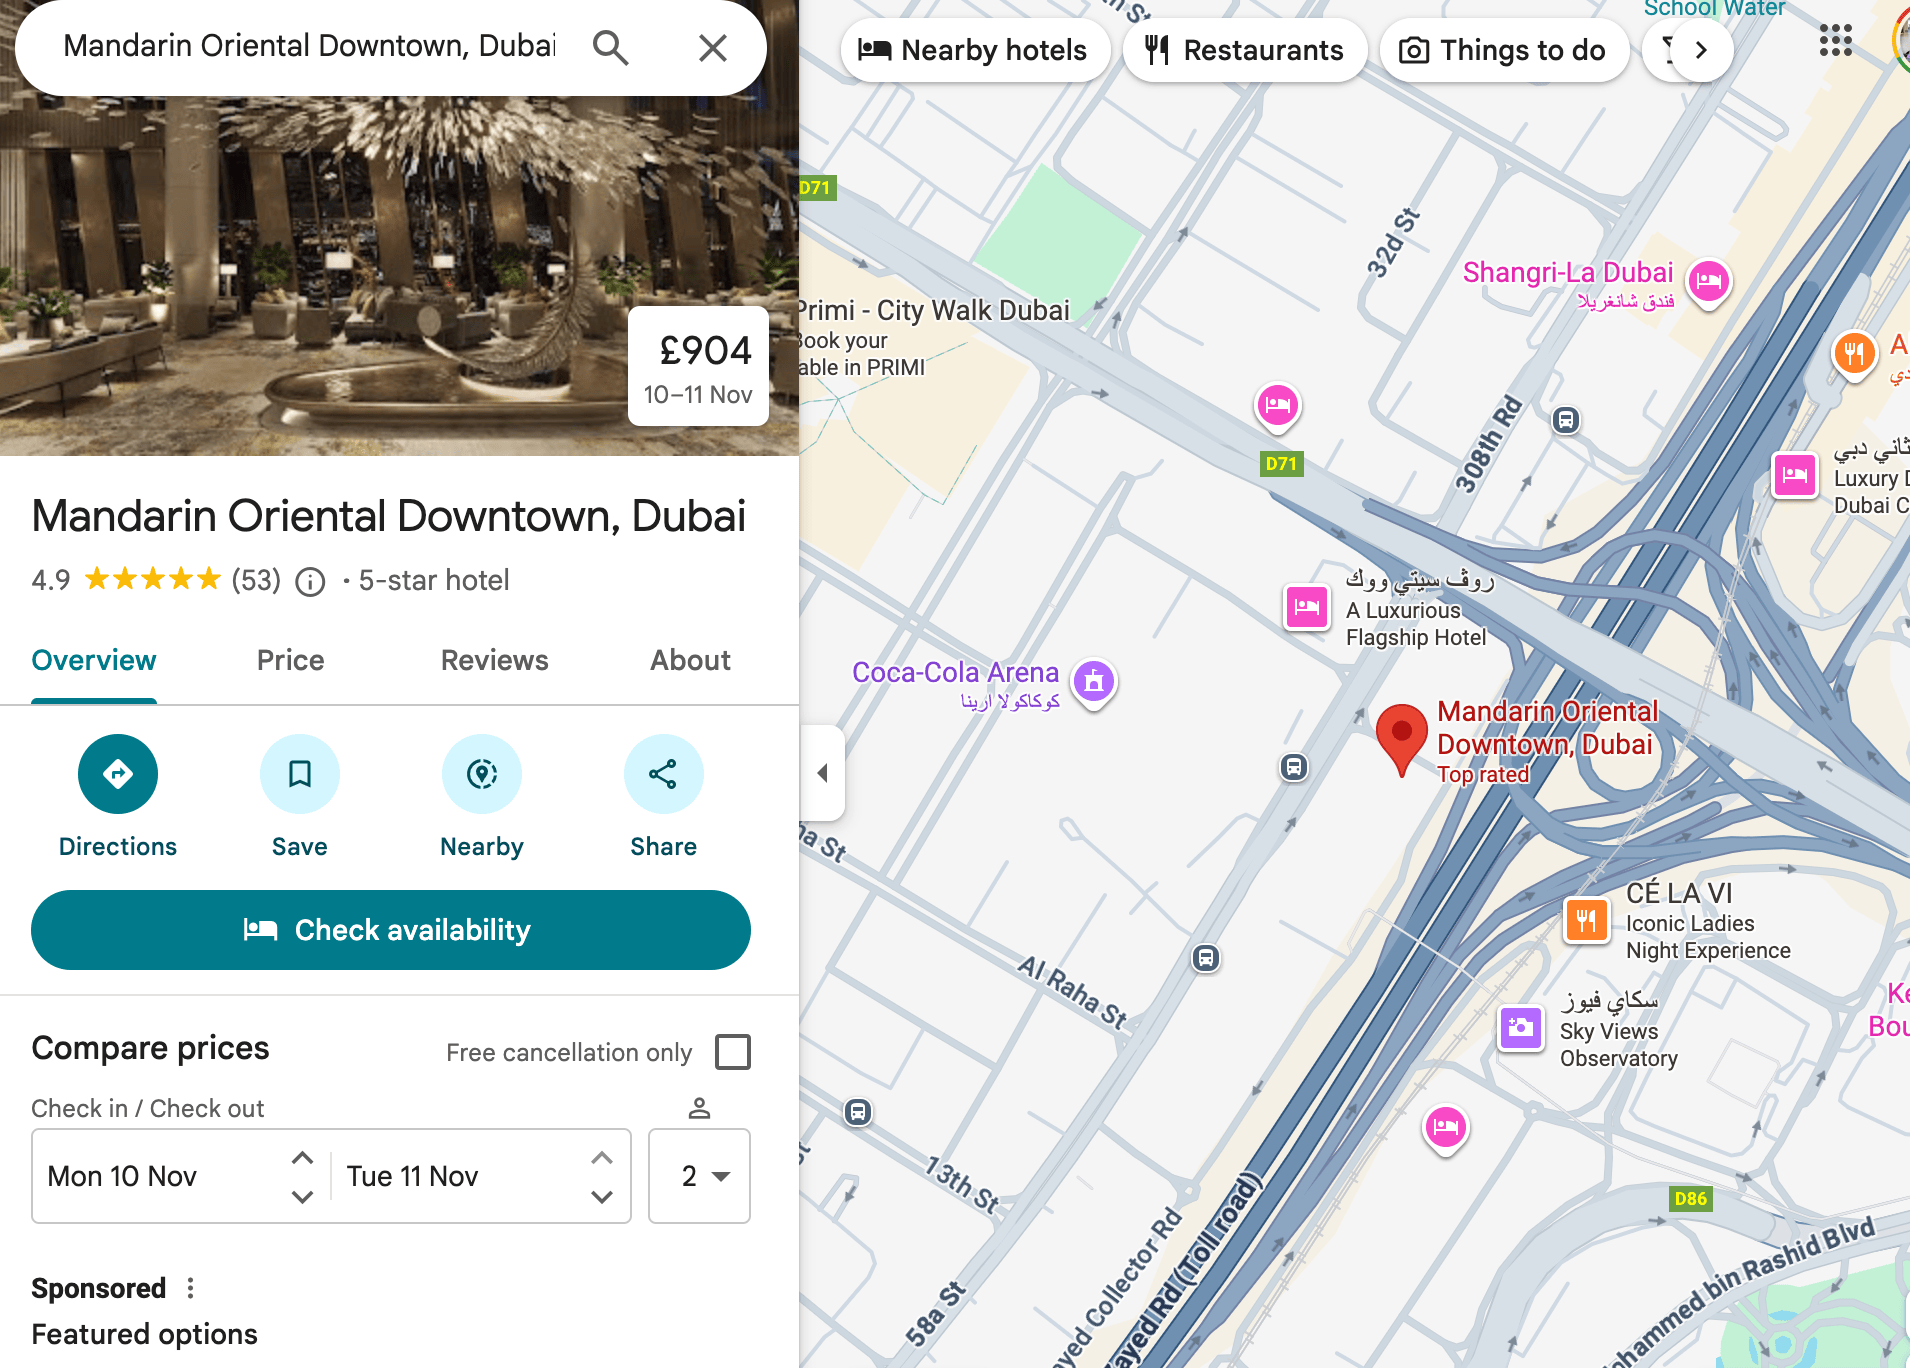Select bus stop icon on Al Raha St
This screenshot has height=1368, width=1910.
click(x=1206, y=958)
